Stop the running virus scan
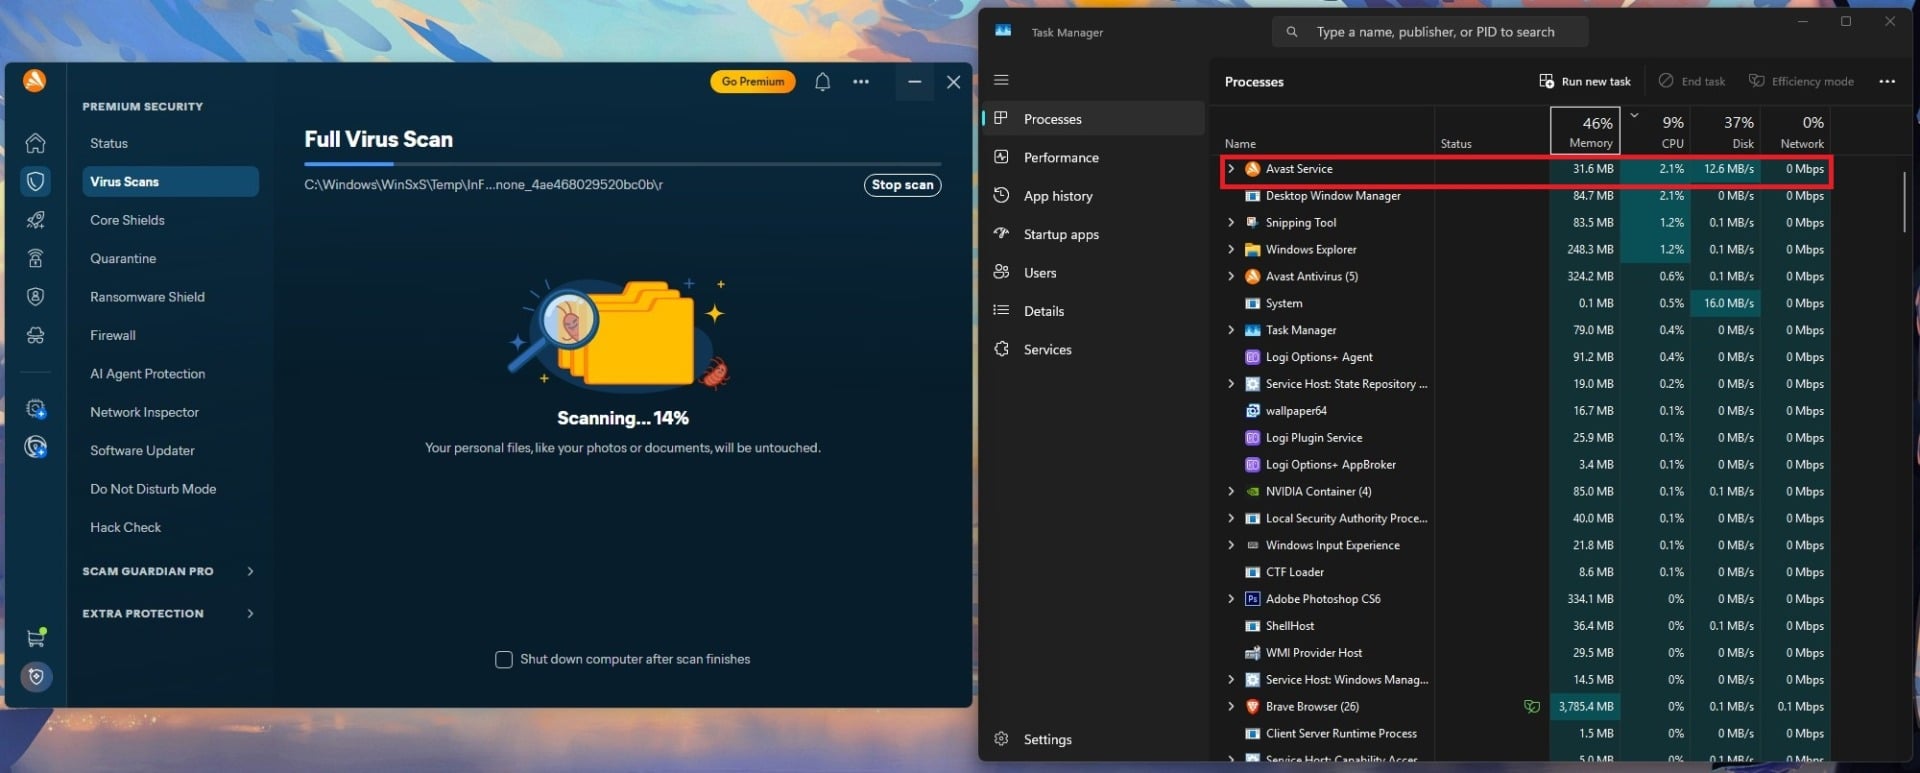 click(x=902, y=185)
